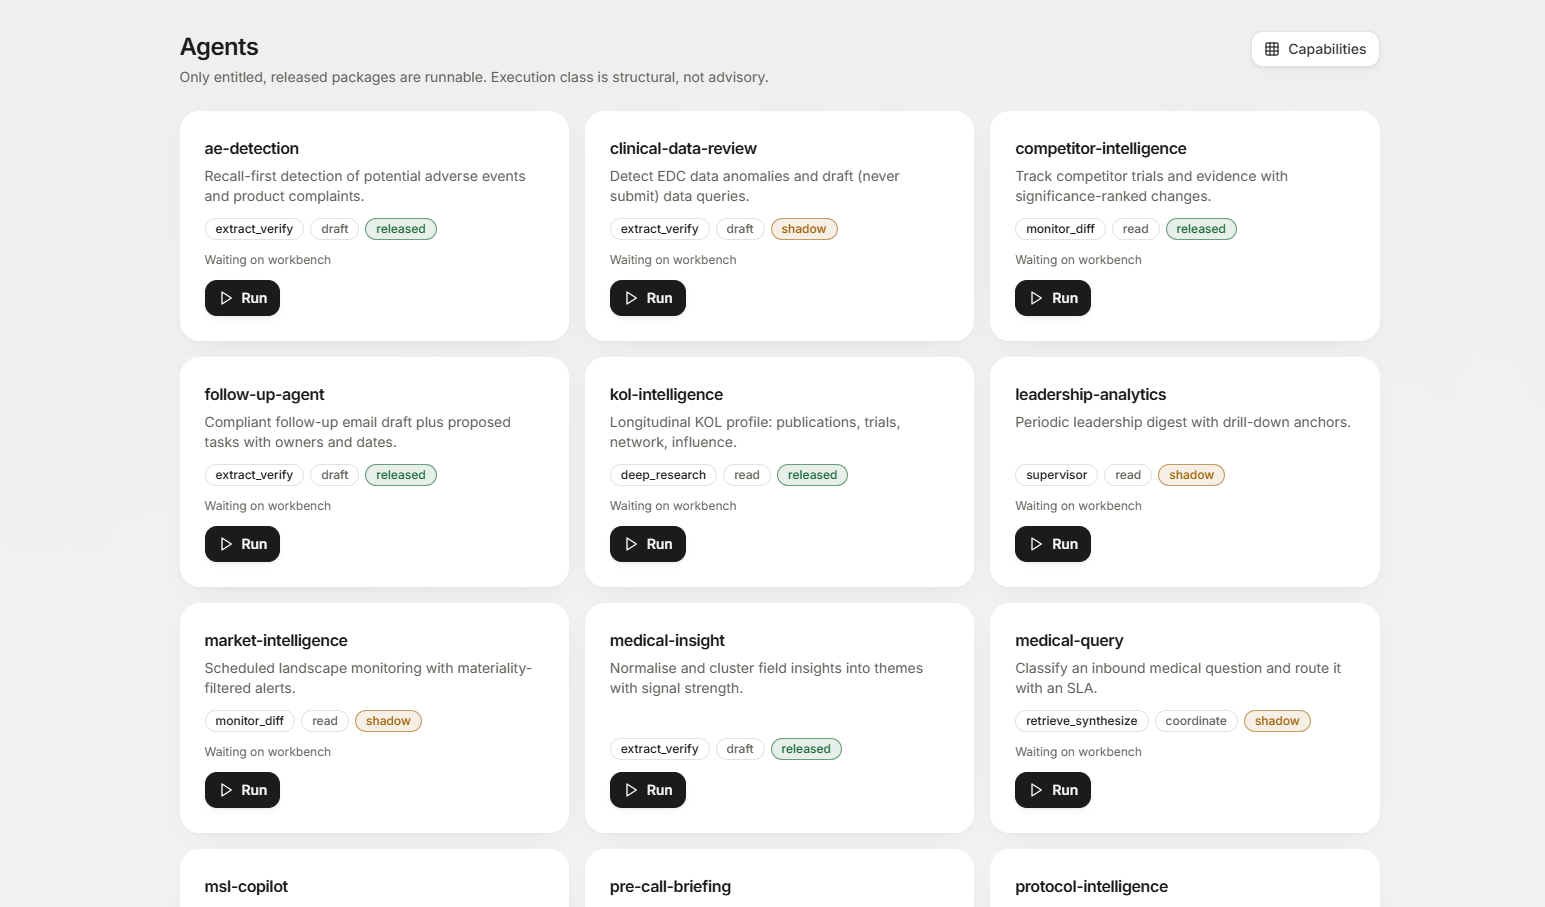The width and height of the screenshot is (1545, 907).
Task: Click the draft tag on ae-detection
Action: (x=335, y=229)
